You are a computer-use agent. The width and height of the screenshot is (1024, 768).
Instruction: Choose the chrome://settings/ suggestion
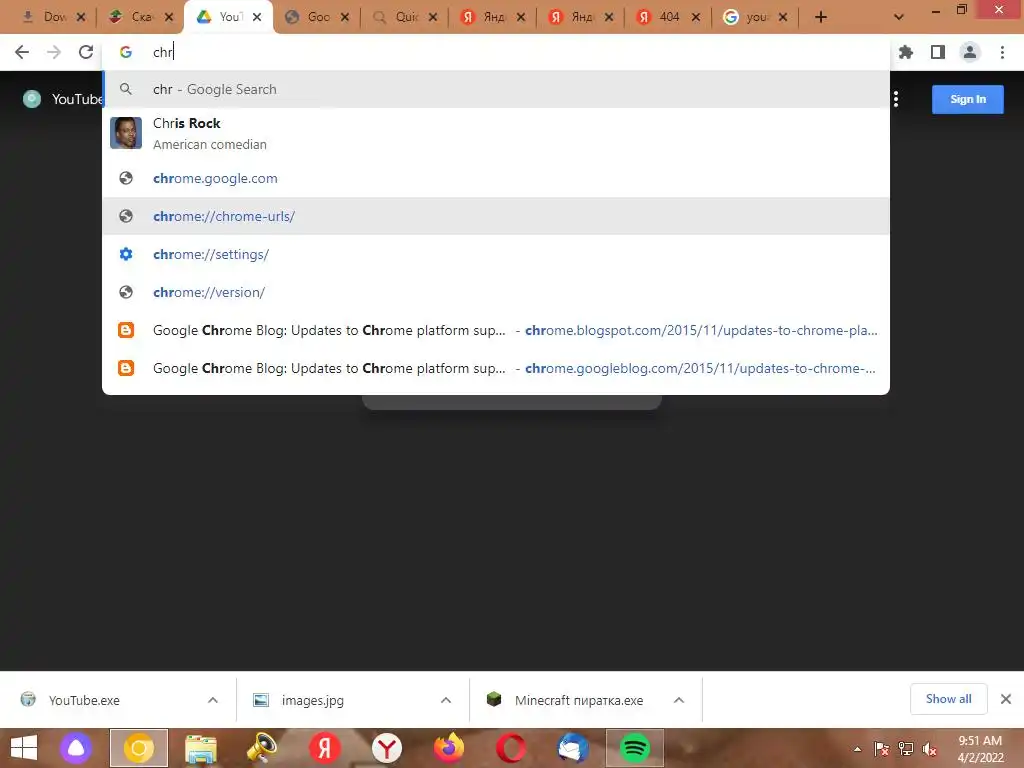[x=496, y=254]
